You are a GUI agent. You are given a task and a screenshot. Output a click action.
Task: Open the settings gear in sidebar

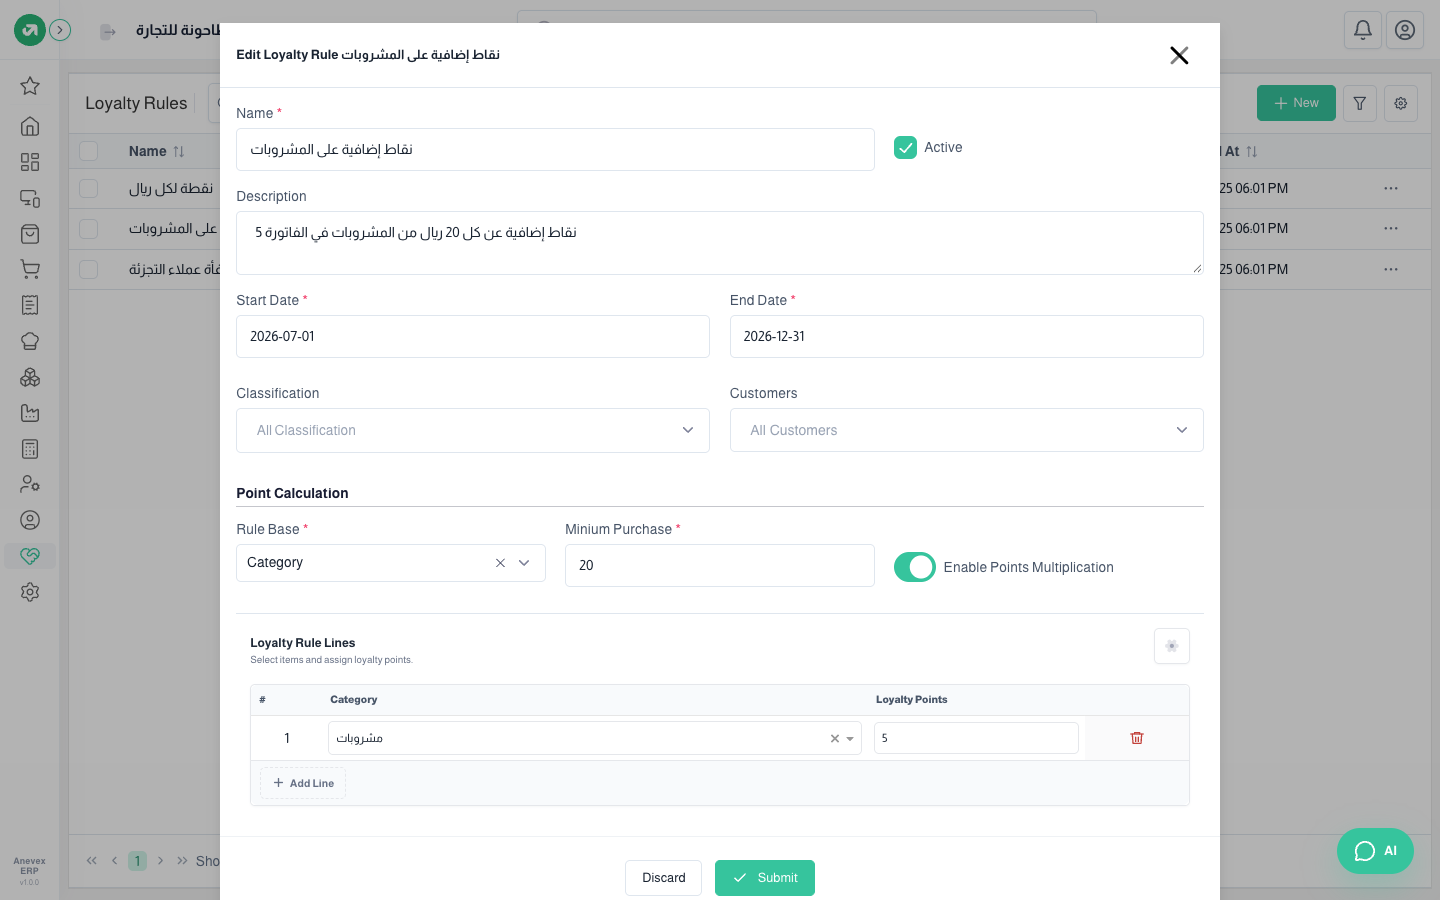[x=30, y=592]
